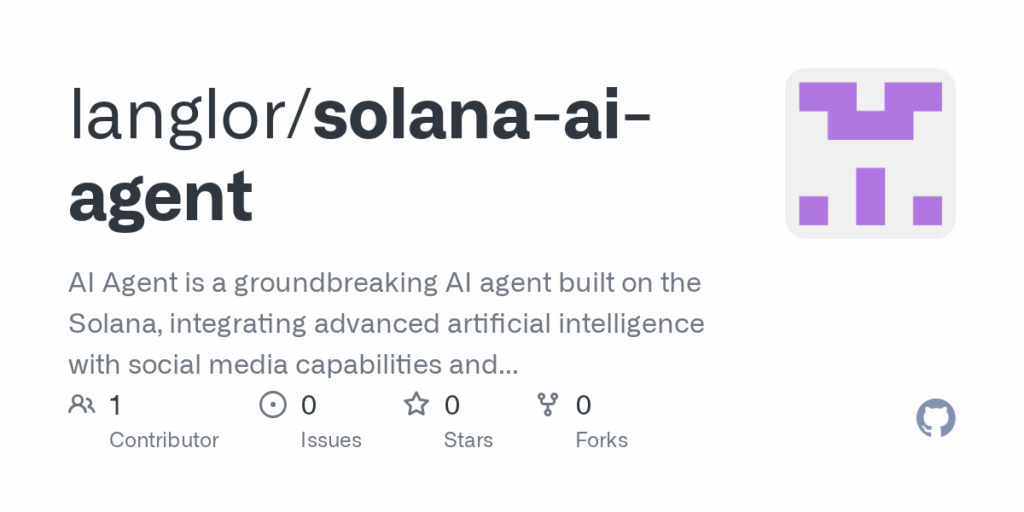Select the bold solana-ai- repository title text

[482, 116]
